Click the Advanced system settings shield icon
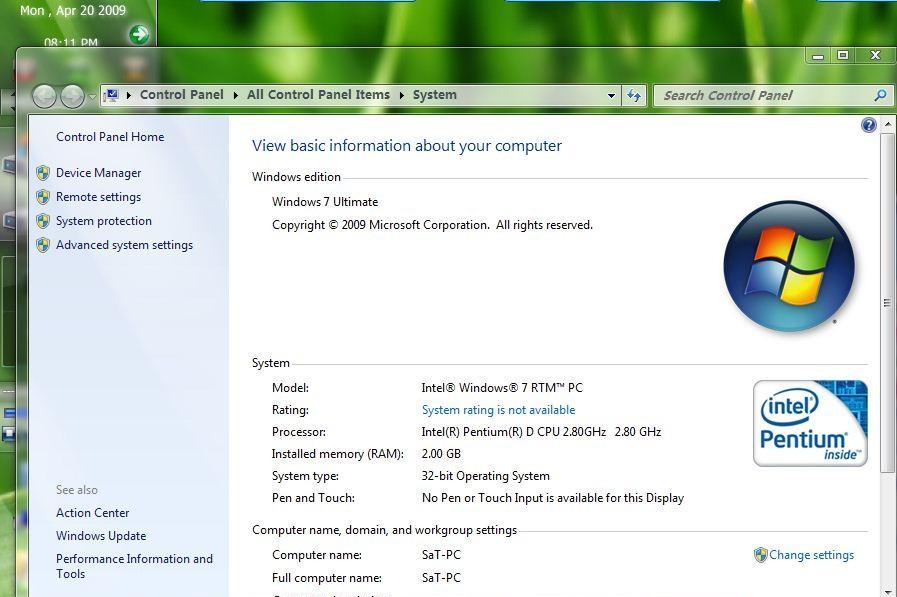The height and width of the screenshot is (597, 897). point(43,245)
